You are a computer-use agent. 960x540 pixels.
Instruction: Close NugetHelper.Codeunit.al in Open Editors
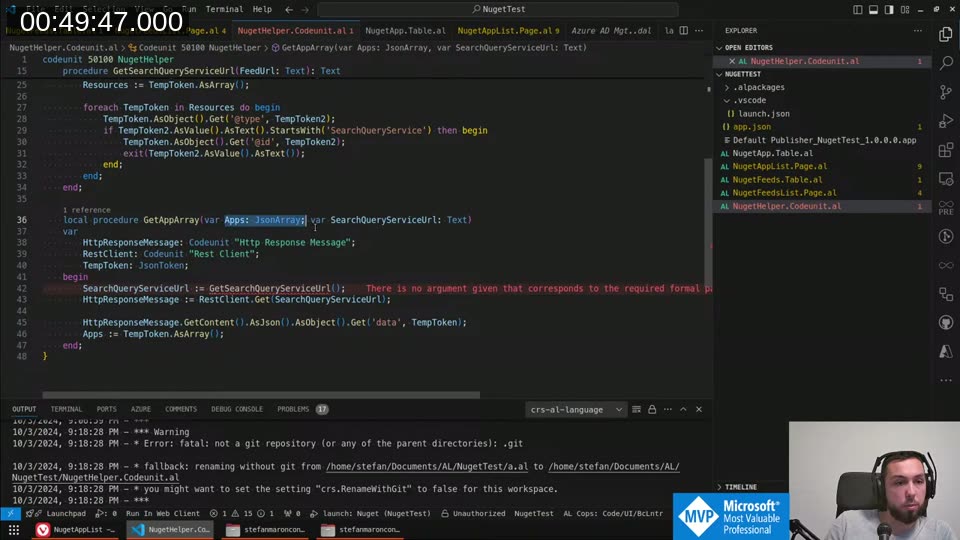coord(732,61)
